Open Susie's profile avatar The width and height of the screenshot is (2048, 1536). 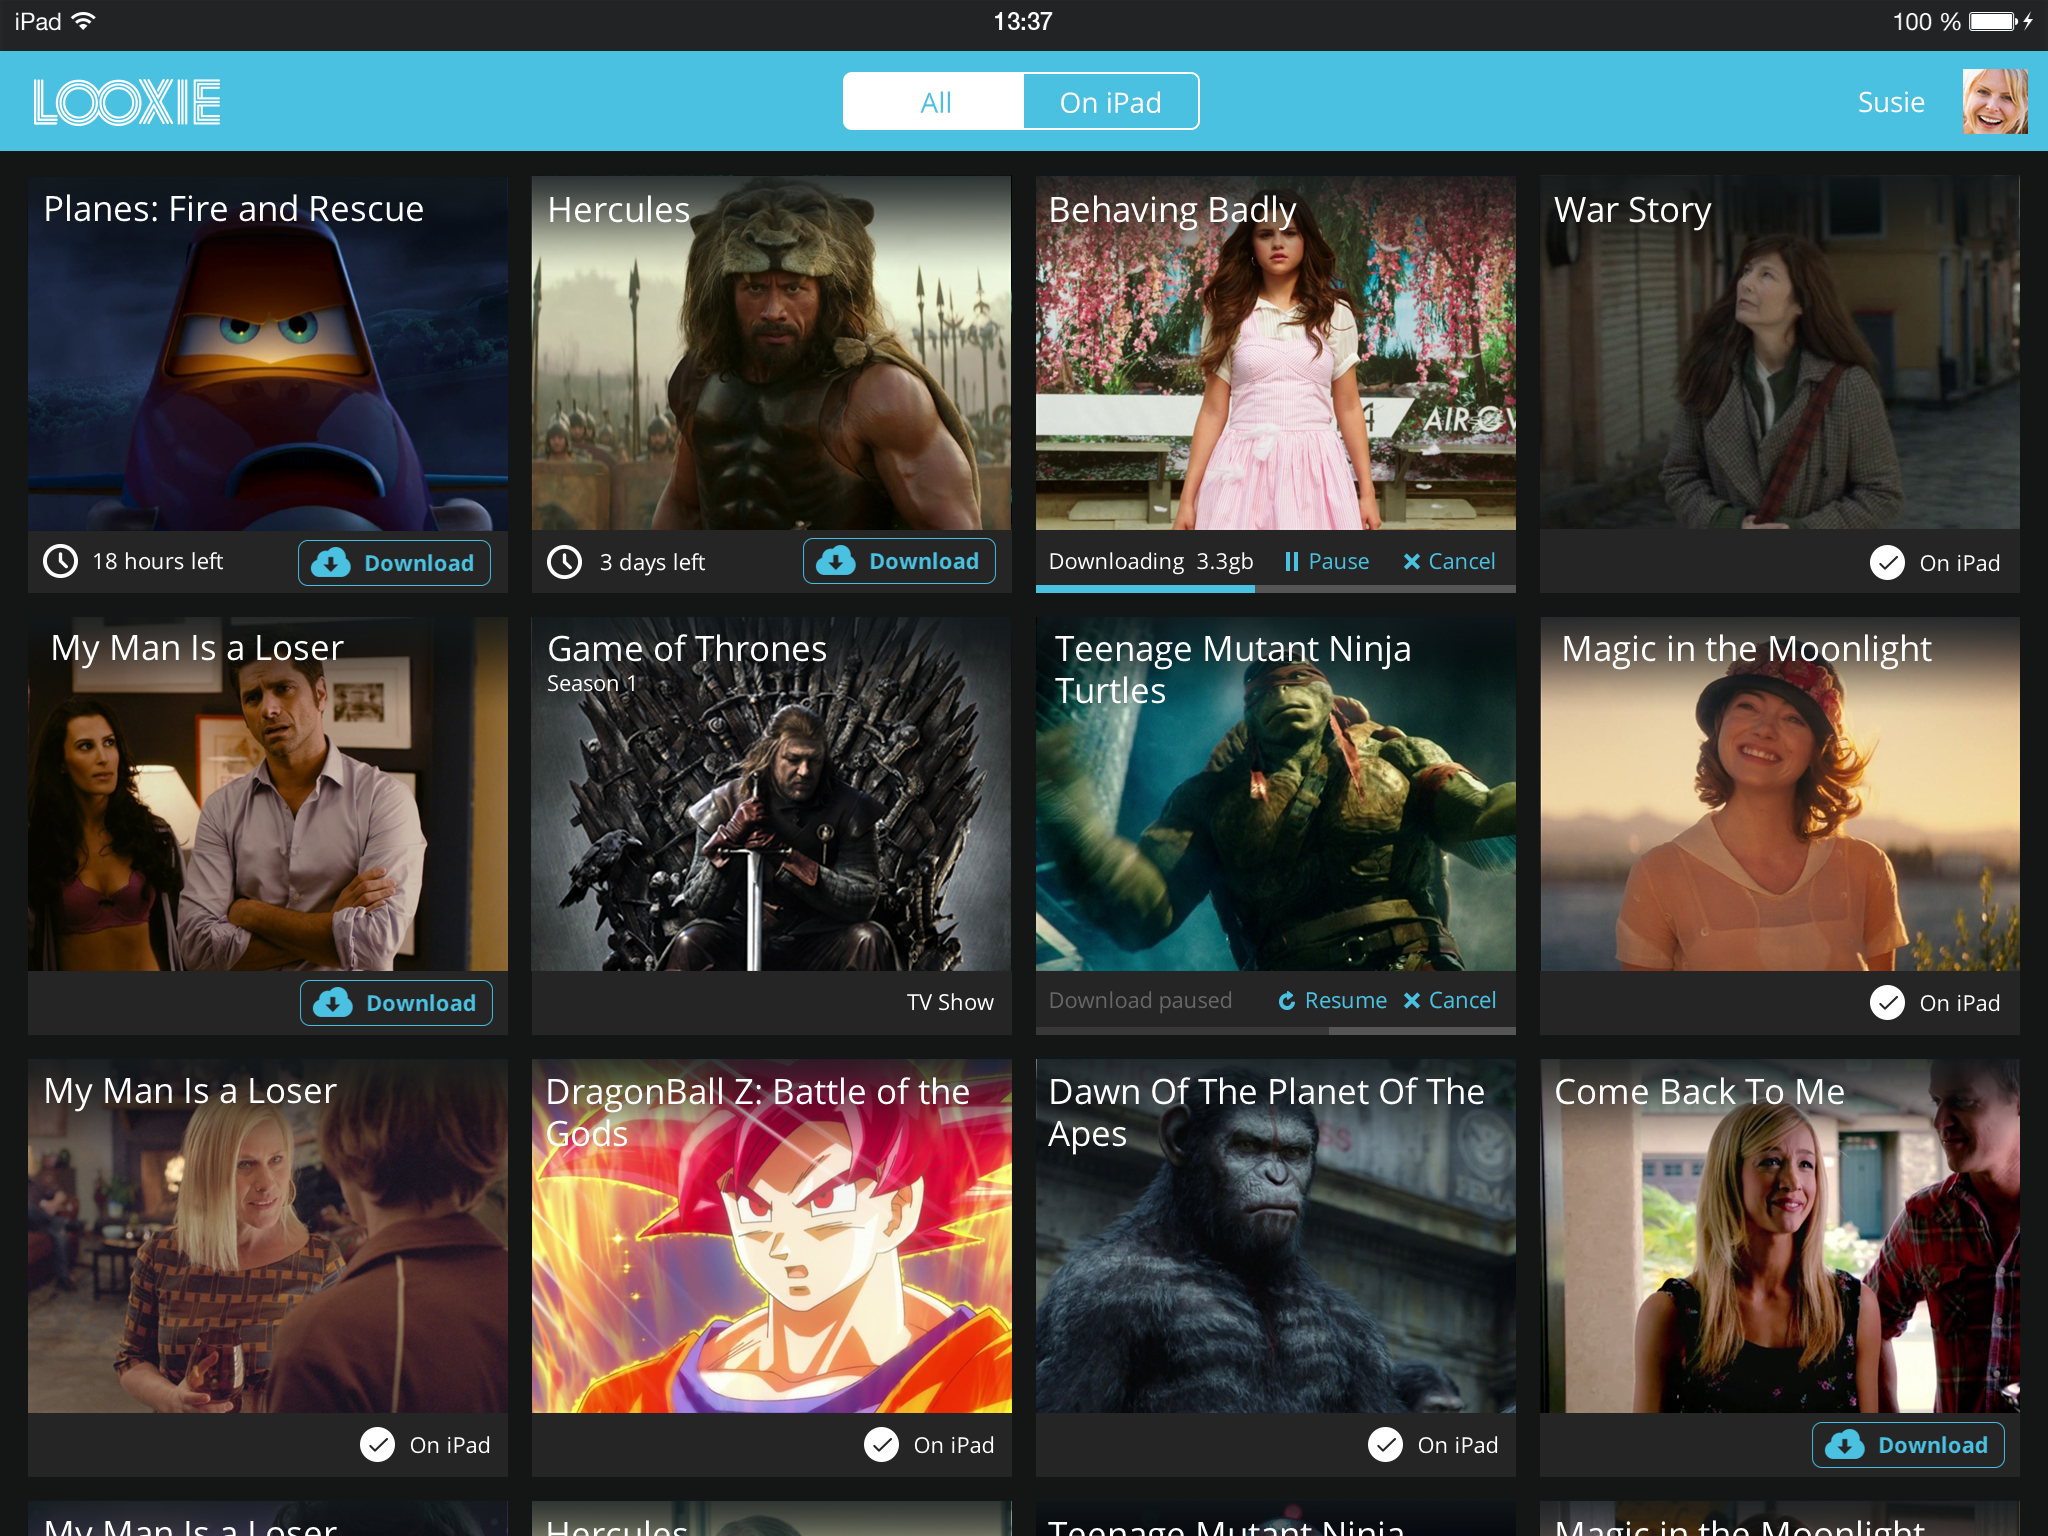click(x=1994, y=101)
